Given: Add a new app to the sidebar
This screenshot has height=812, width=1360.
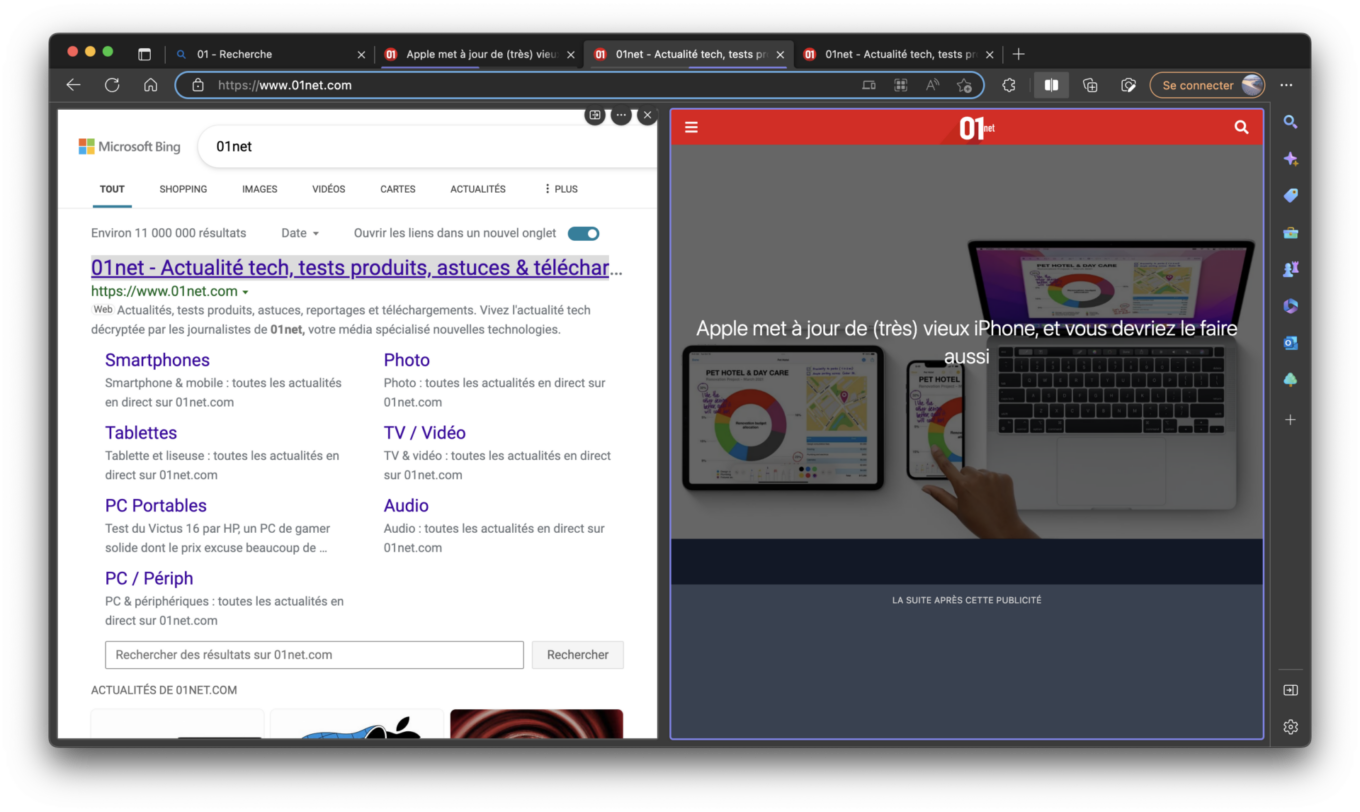Looking at the screenshot, I should click(1290, 420).
